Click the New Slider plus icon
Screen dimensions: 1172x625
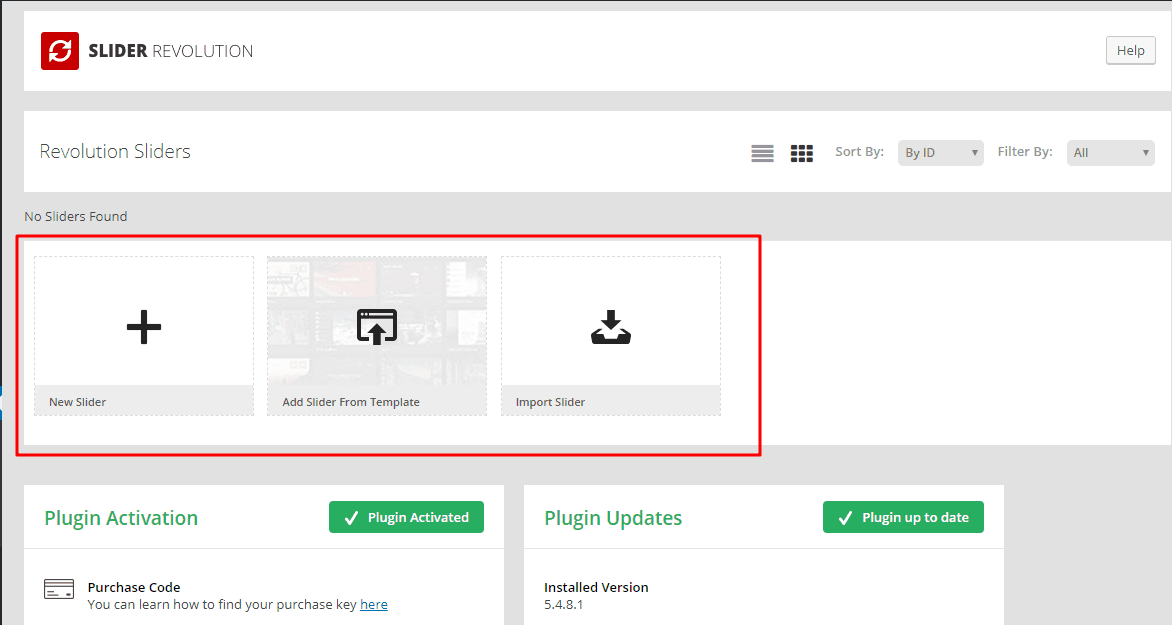click(x=143, y=325)
